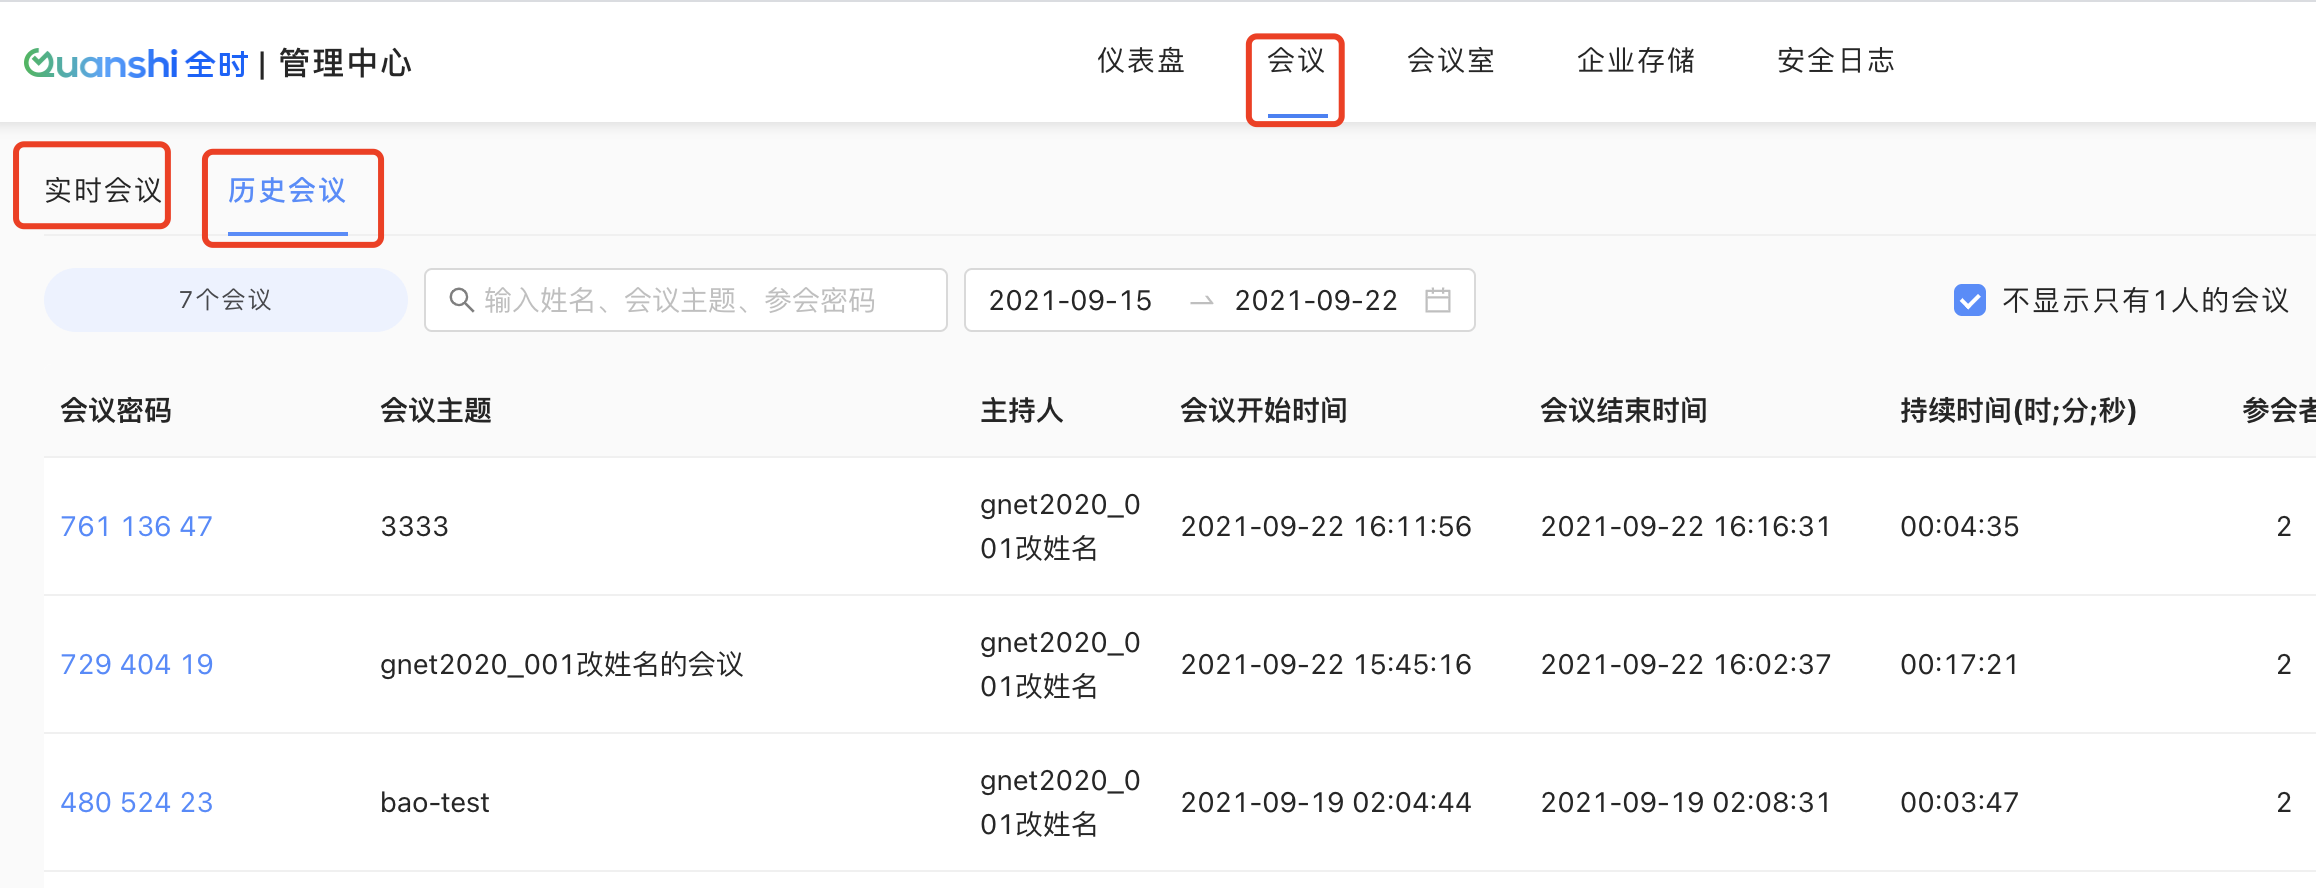Open meeting code 761 136 47

point(137,526)
